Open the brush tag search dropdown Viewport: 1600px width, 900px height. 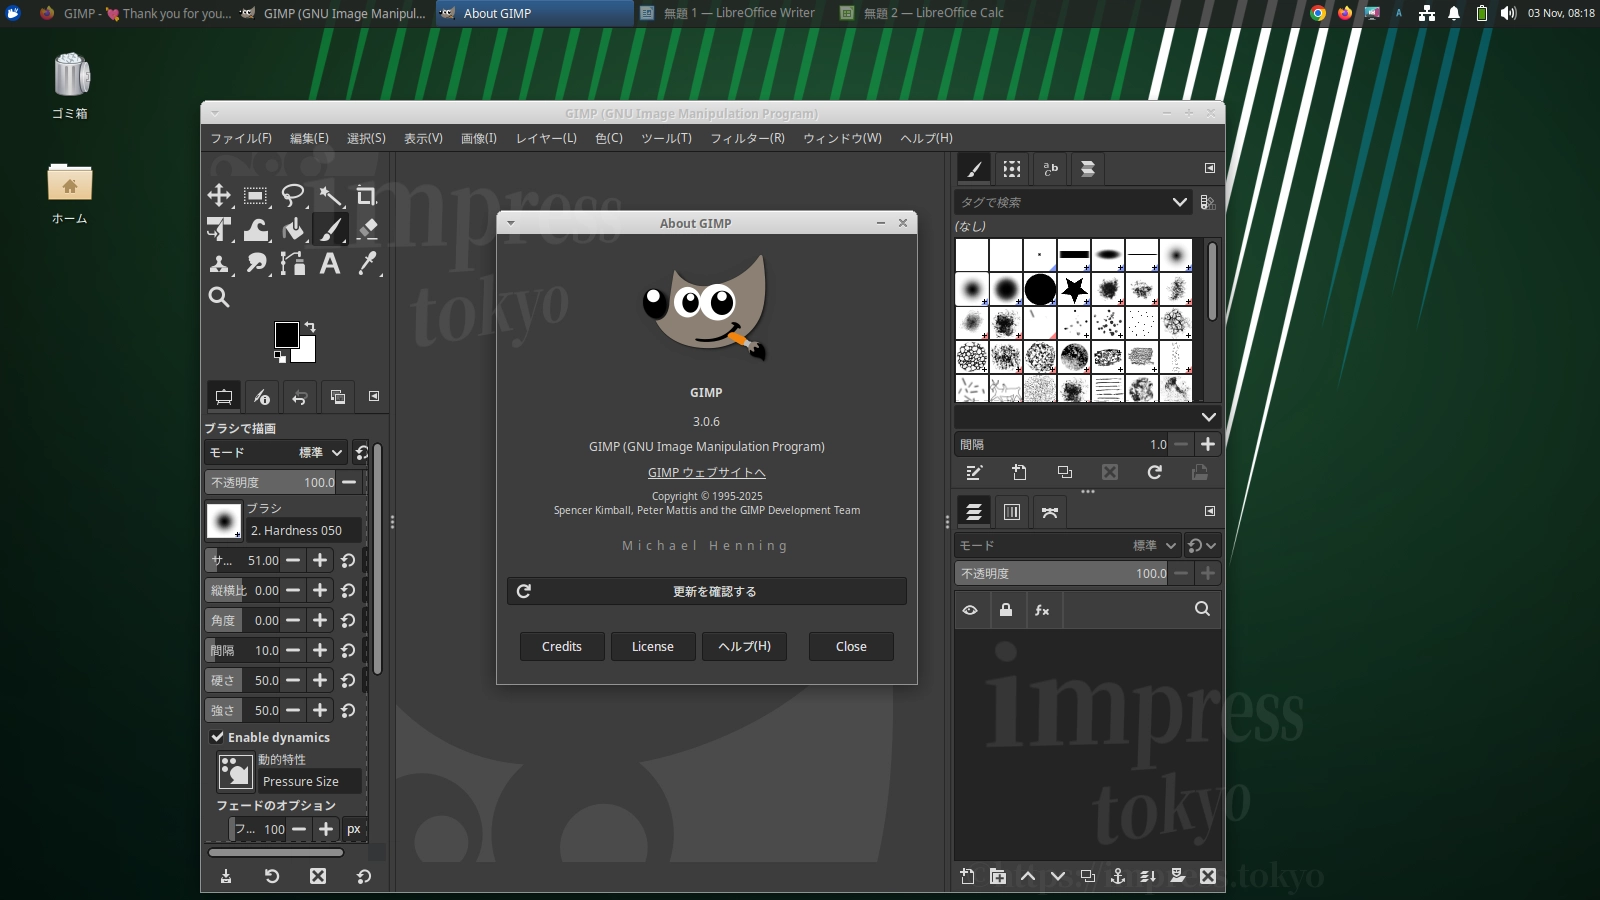1180,202
